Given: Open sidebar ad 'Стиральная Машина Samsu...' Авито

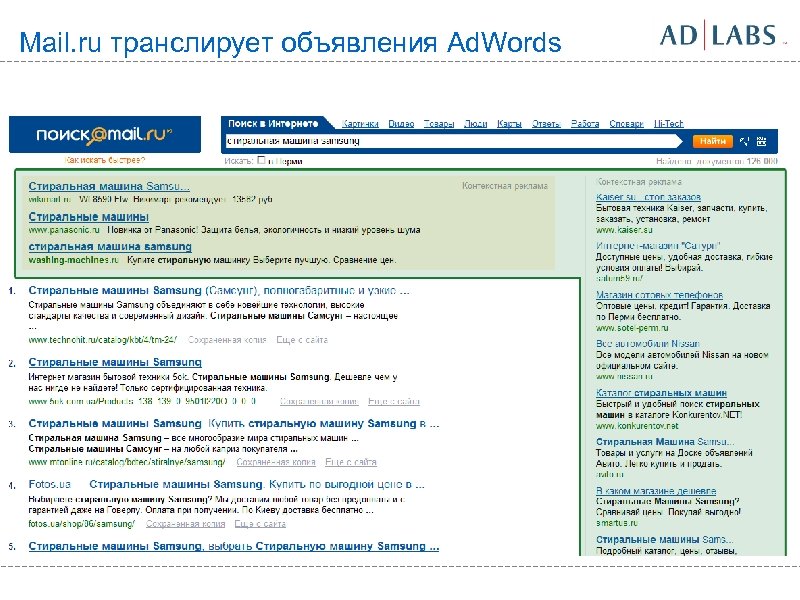Looking at the screenshot, I should [x=665, y=442].
